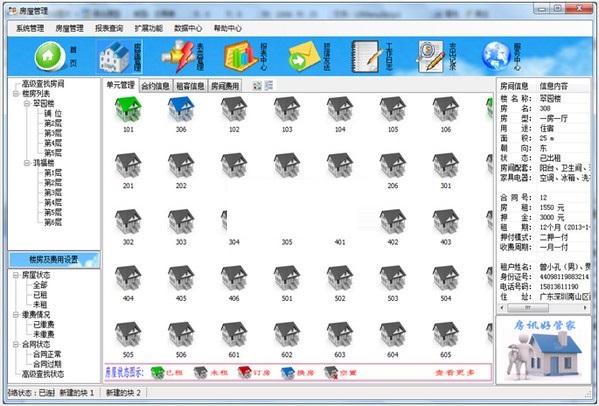Screen dimensions: 599x406
Task: Switch to list view button
Action: [269, 86]
